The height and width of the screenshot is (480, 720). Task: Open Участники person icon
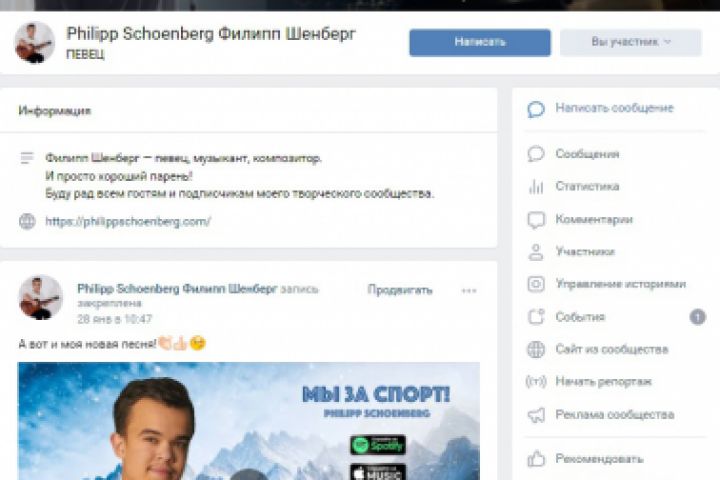coord(536,252)
